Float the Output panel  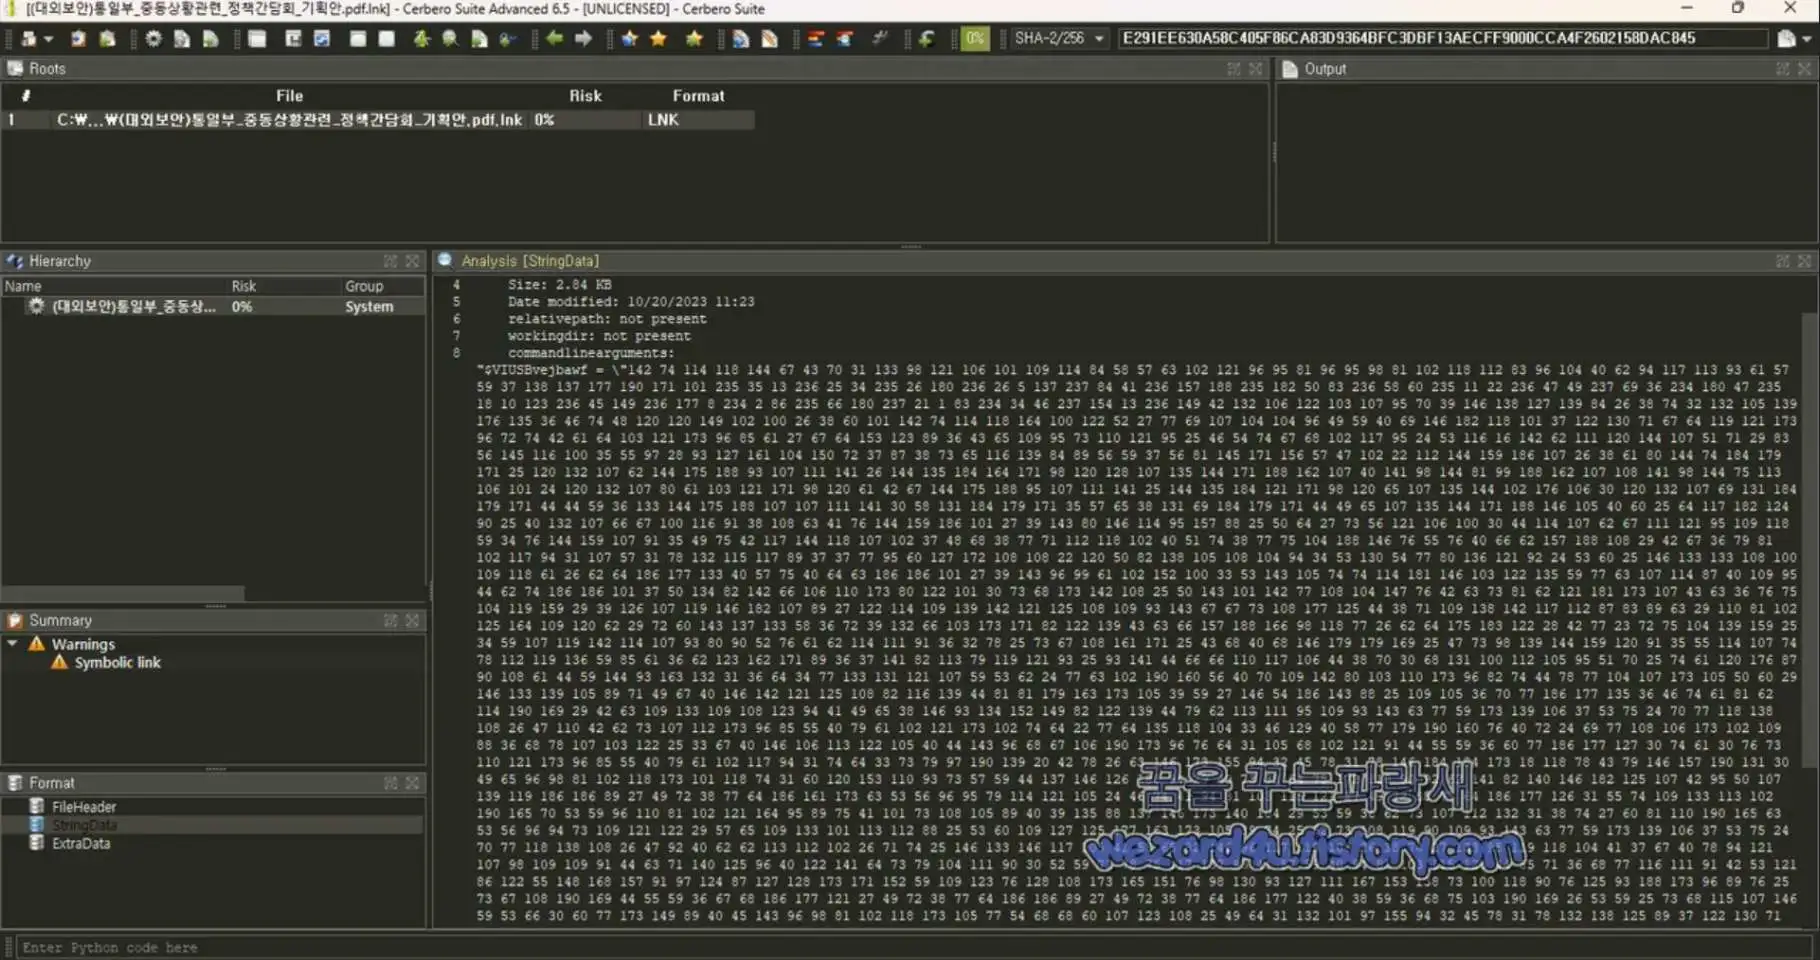coord(1783,68)
